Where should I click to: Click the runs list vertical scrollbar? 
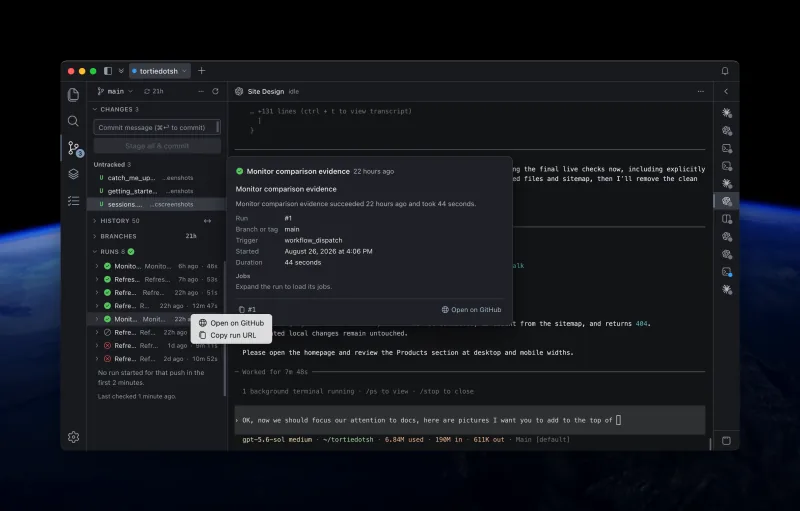coord(224,328)
